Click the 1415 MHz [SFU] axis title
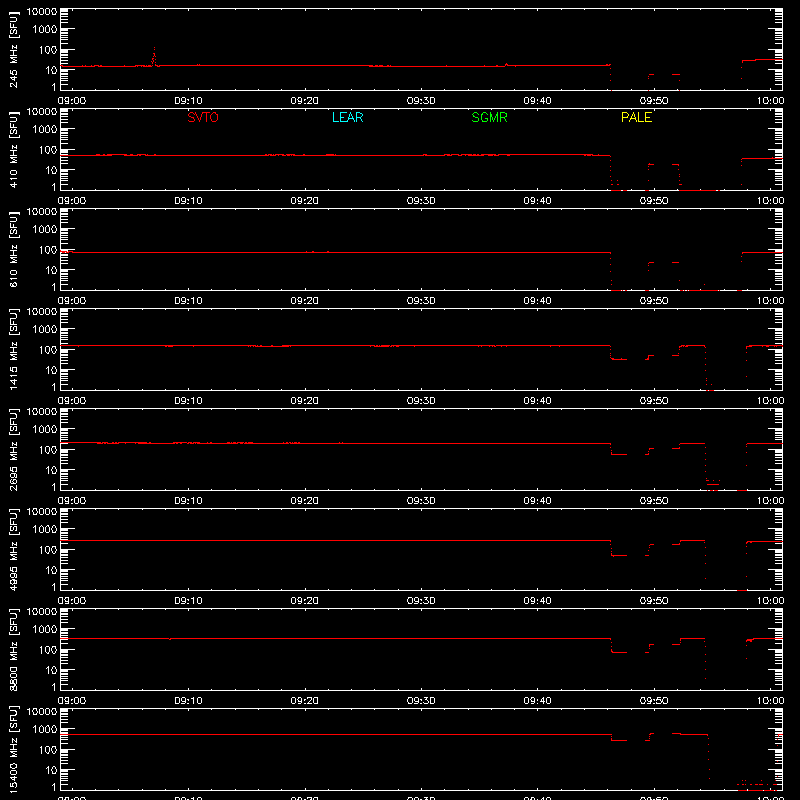This screenshot has height=800, width=800. coord(14,349)
